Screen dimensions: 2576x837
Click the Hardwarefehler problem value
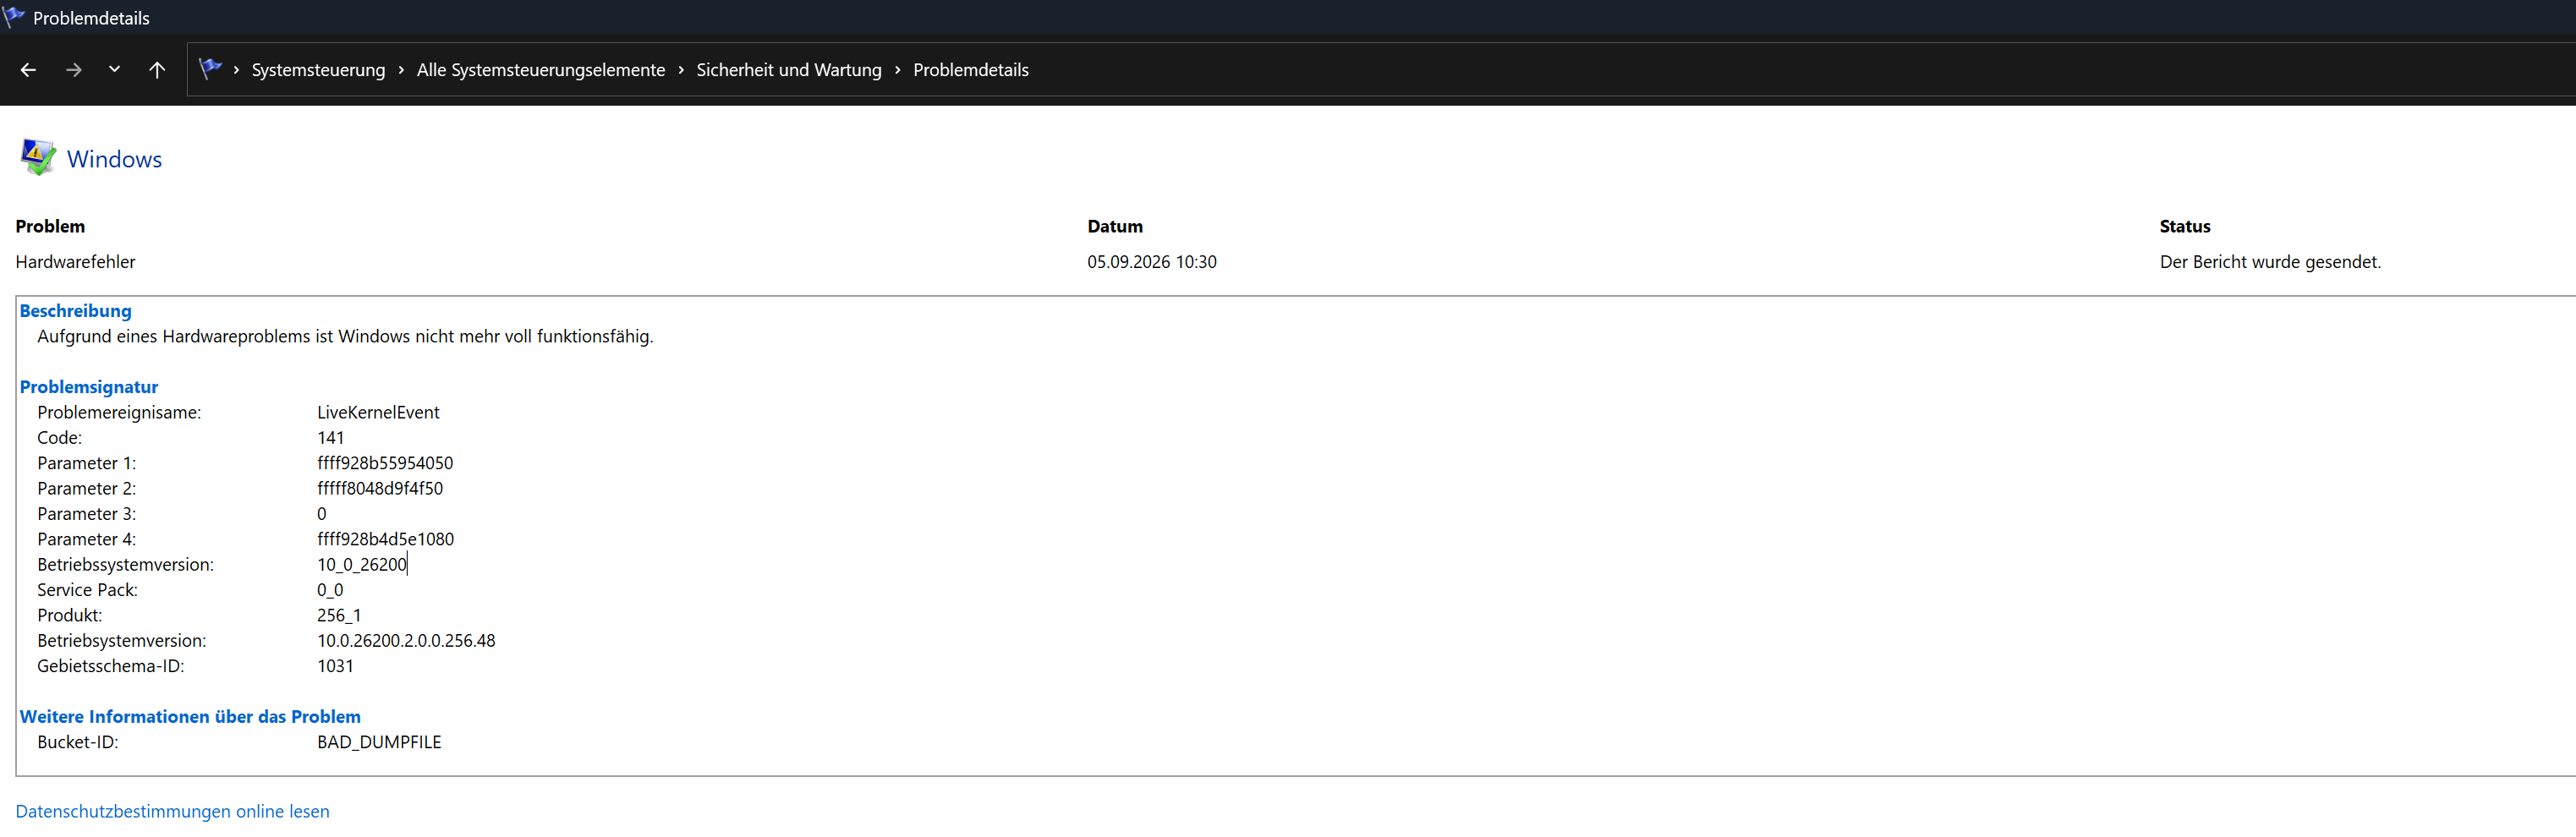(x=75, y=262)
